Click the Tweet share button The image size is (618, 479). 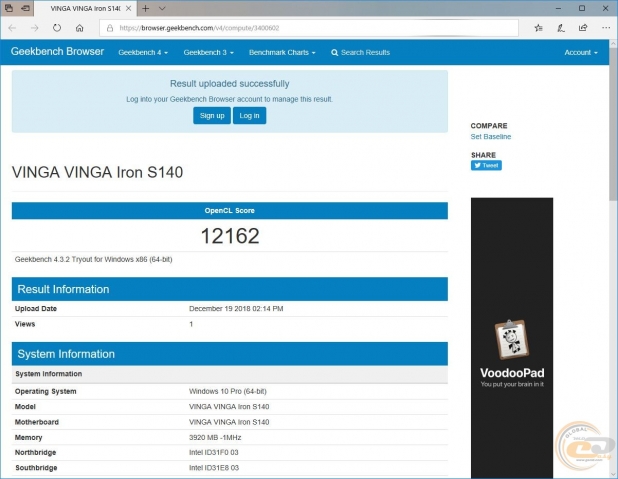486,165
